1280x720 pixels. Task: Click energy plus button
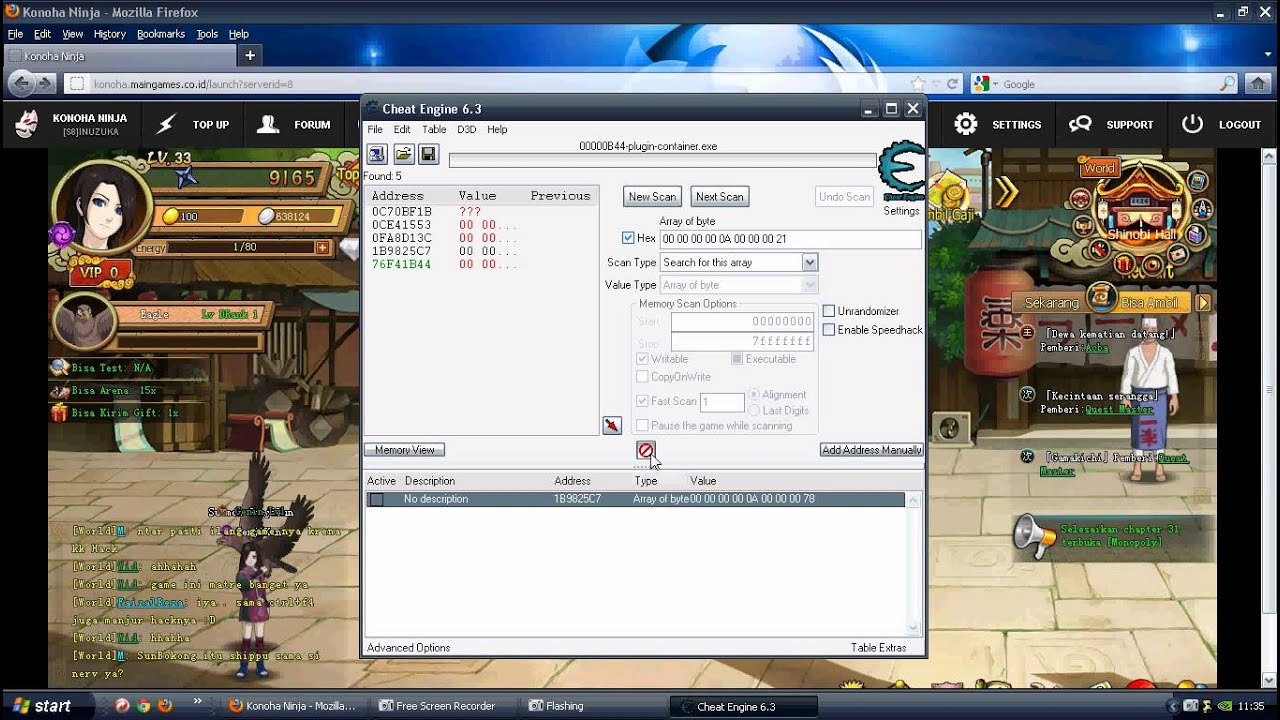click(322, 247)
